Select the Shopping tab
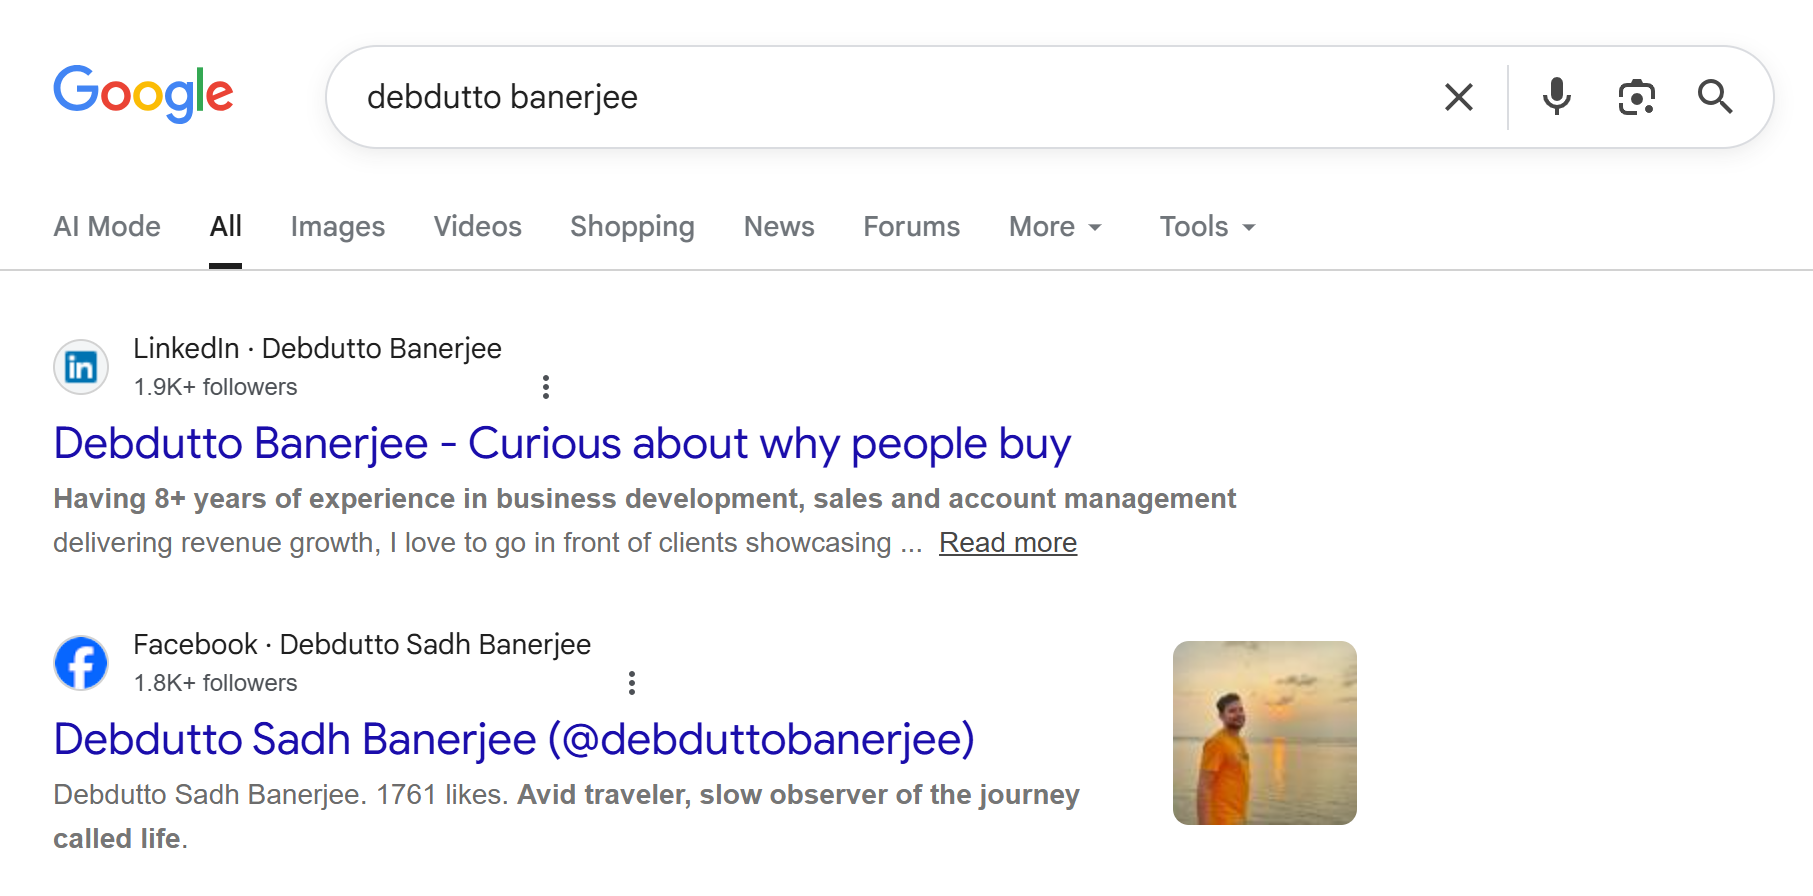 pos(632,227)
